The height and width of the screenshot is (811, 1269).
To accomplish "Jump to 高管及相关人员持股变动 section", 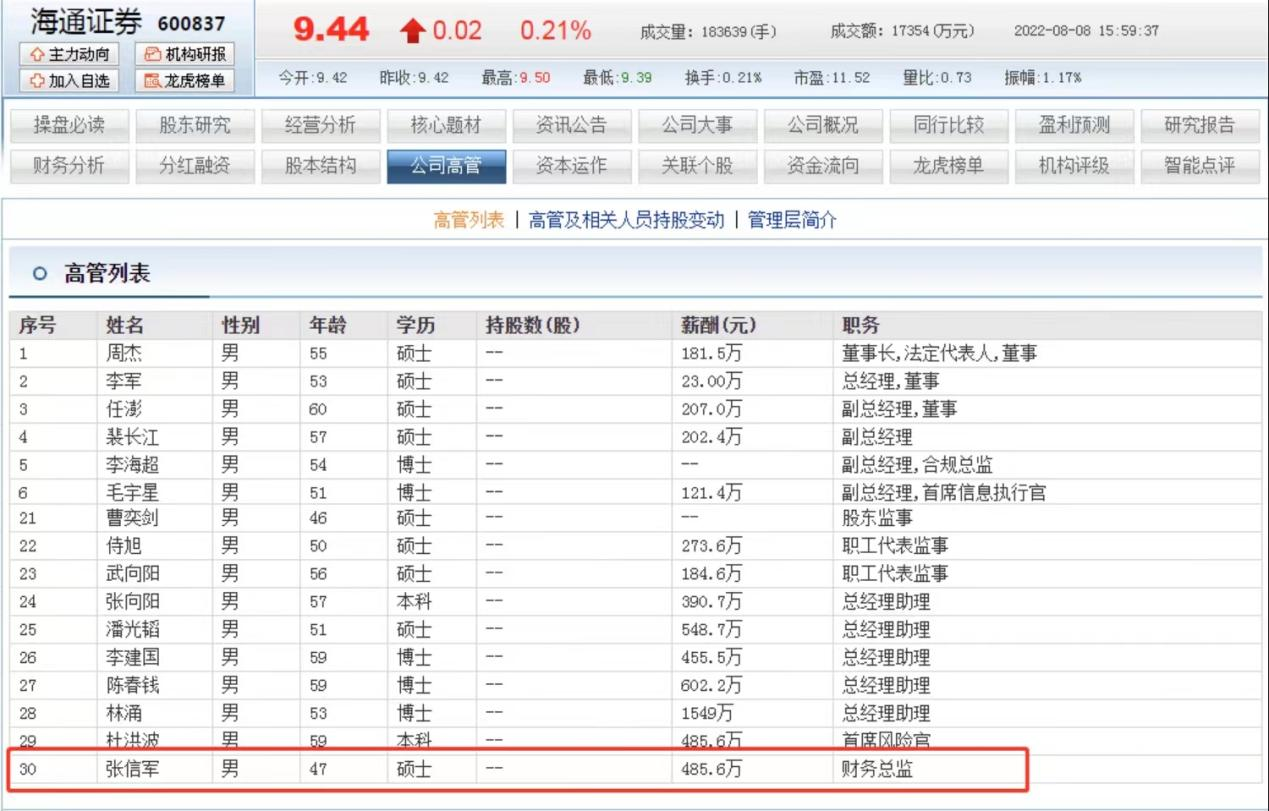I will pyautogui.click(x=626, y=220).
